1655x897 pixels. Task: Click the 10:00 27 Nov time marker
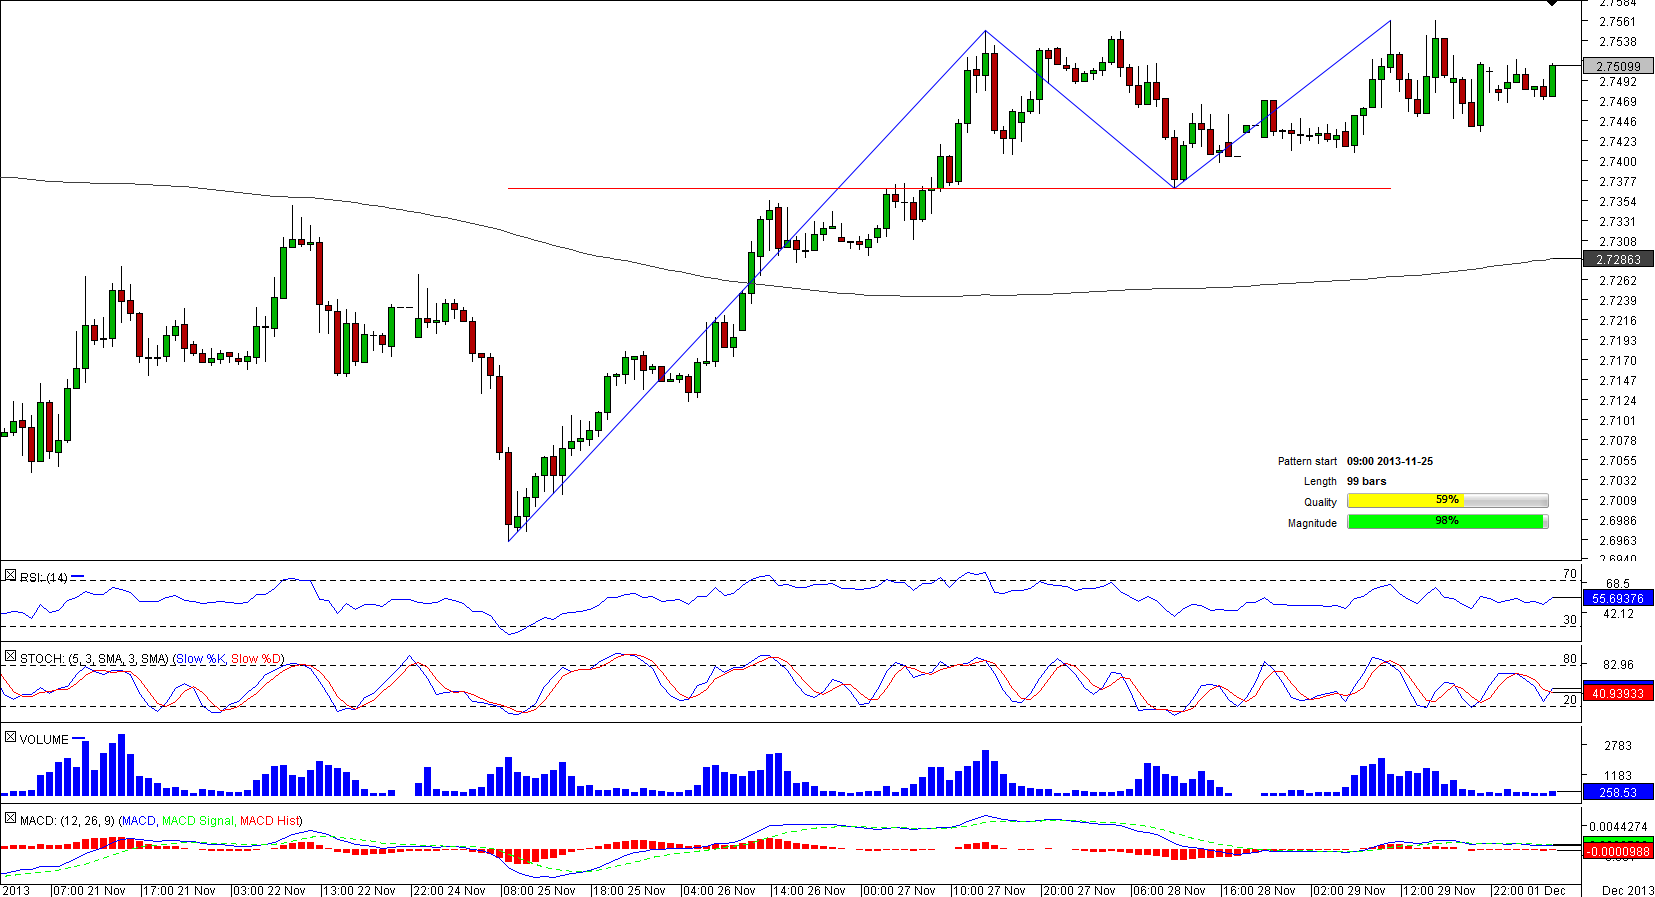(990, 890)
